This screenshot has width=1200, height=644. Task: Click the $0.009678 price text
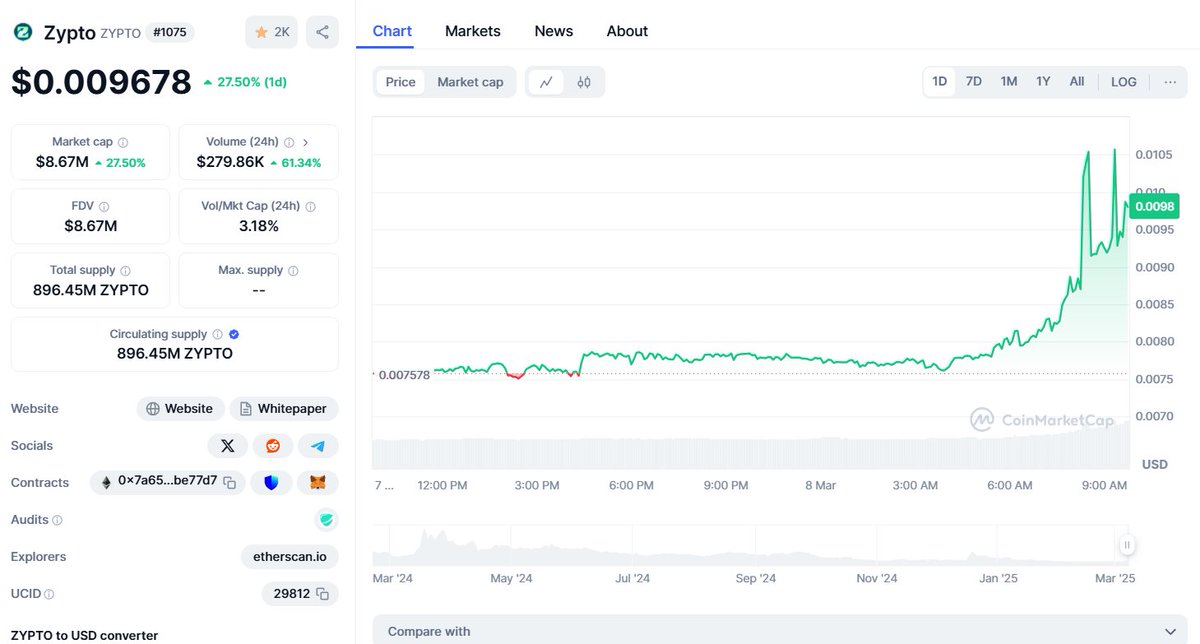click(101, 81)
